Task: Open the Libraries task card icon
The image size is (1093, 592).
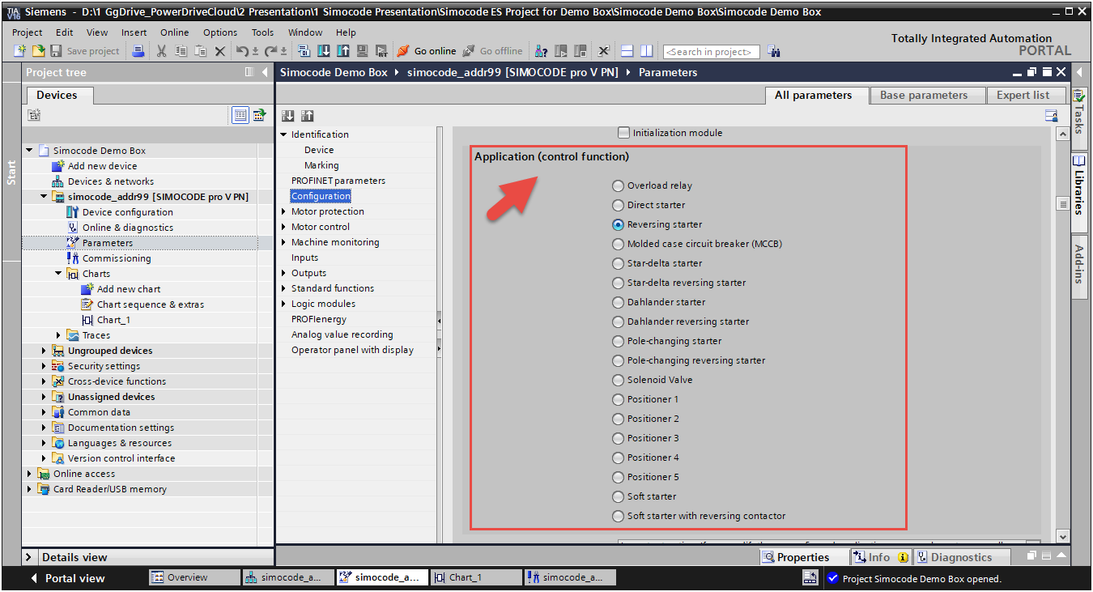Action: pos(1079,160)
